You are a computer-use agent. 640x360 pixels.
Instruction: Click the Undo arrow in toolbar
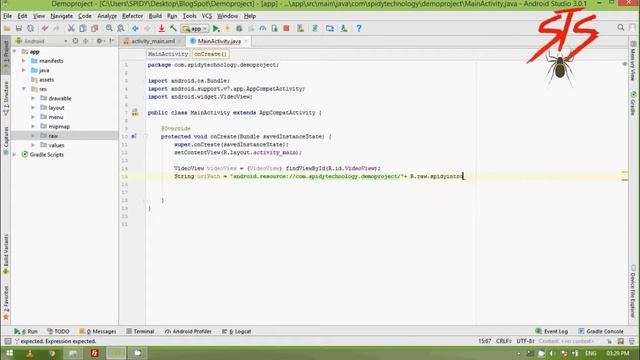tap(44, 28)
